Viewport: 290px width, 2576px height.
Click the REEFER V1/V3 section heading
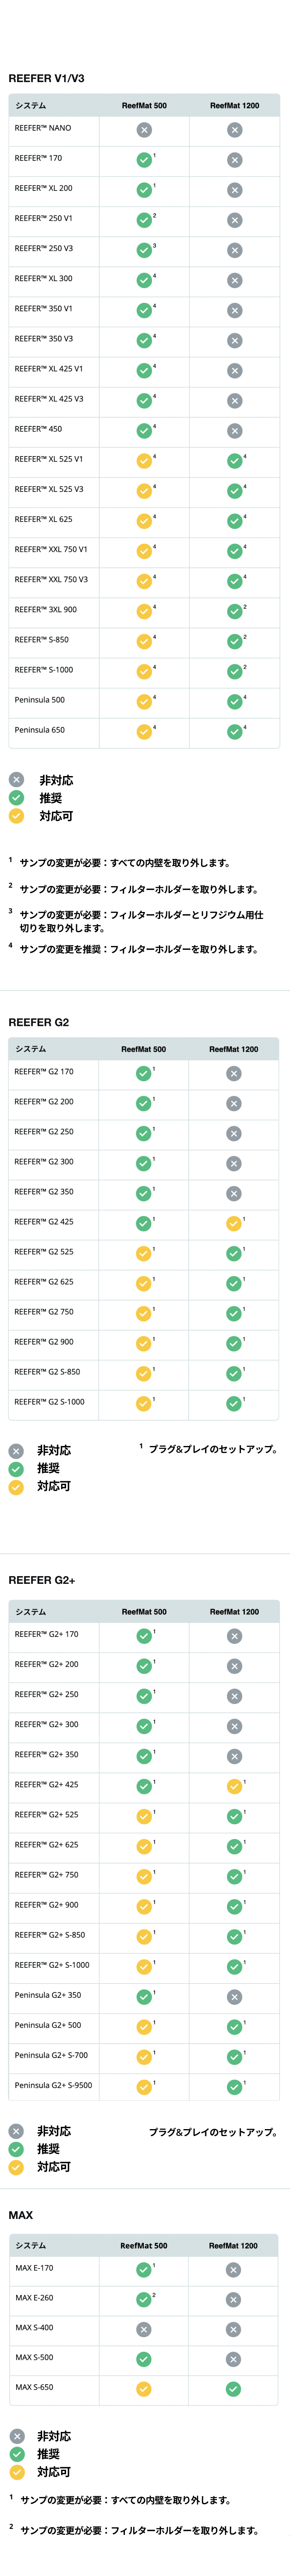click(46, 78)
